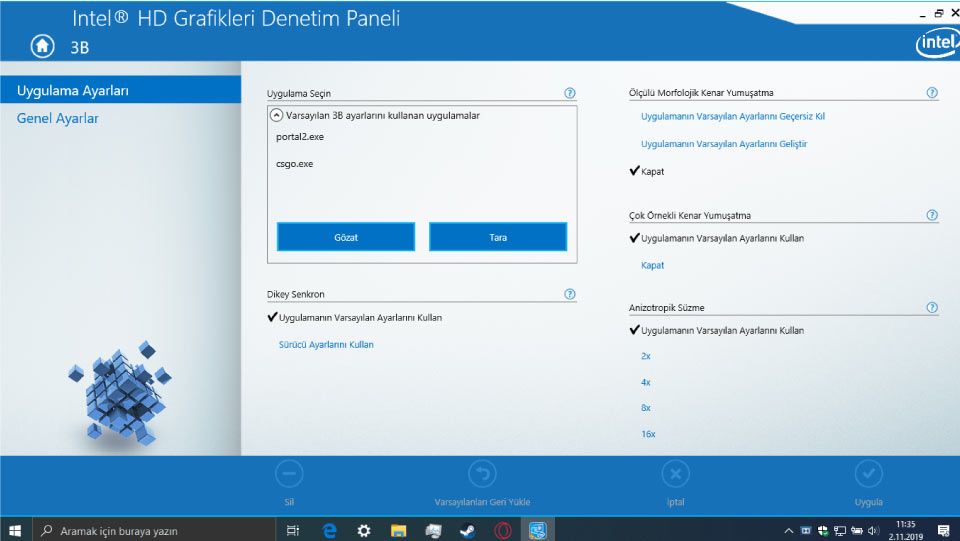
Task: Set anisotropic filtering to 4x
Action: (x=645, y=382)
